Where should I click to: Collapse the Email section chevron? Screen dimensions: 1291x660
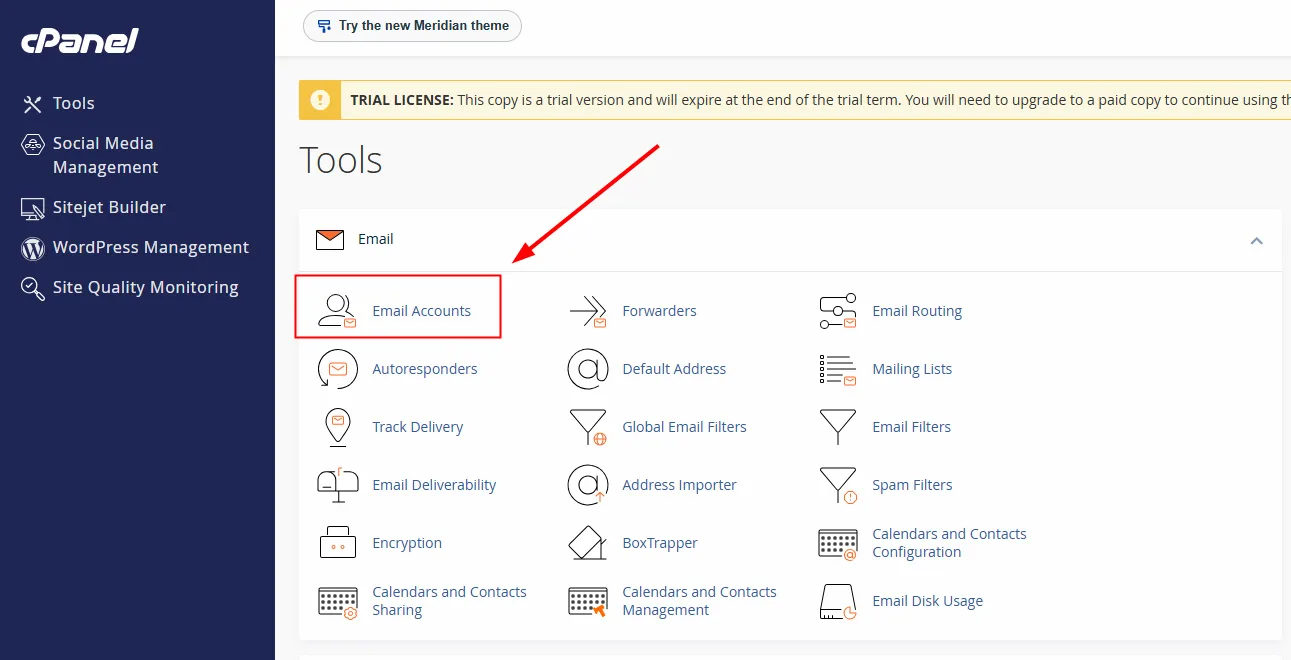click(x=1257, y=240)
